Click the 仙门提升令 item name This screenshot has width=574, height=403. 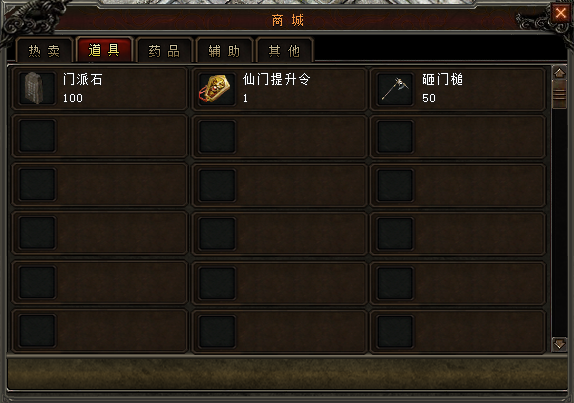(276, 79)
